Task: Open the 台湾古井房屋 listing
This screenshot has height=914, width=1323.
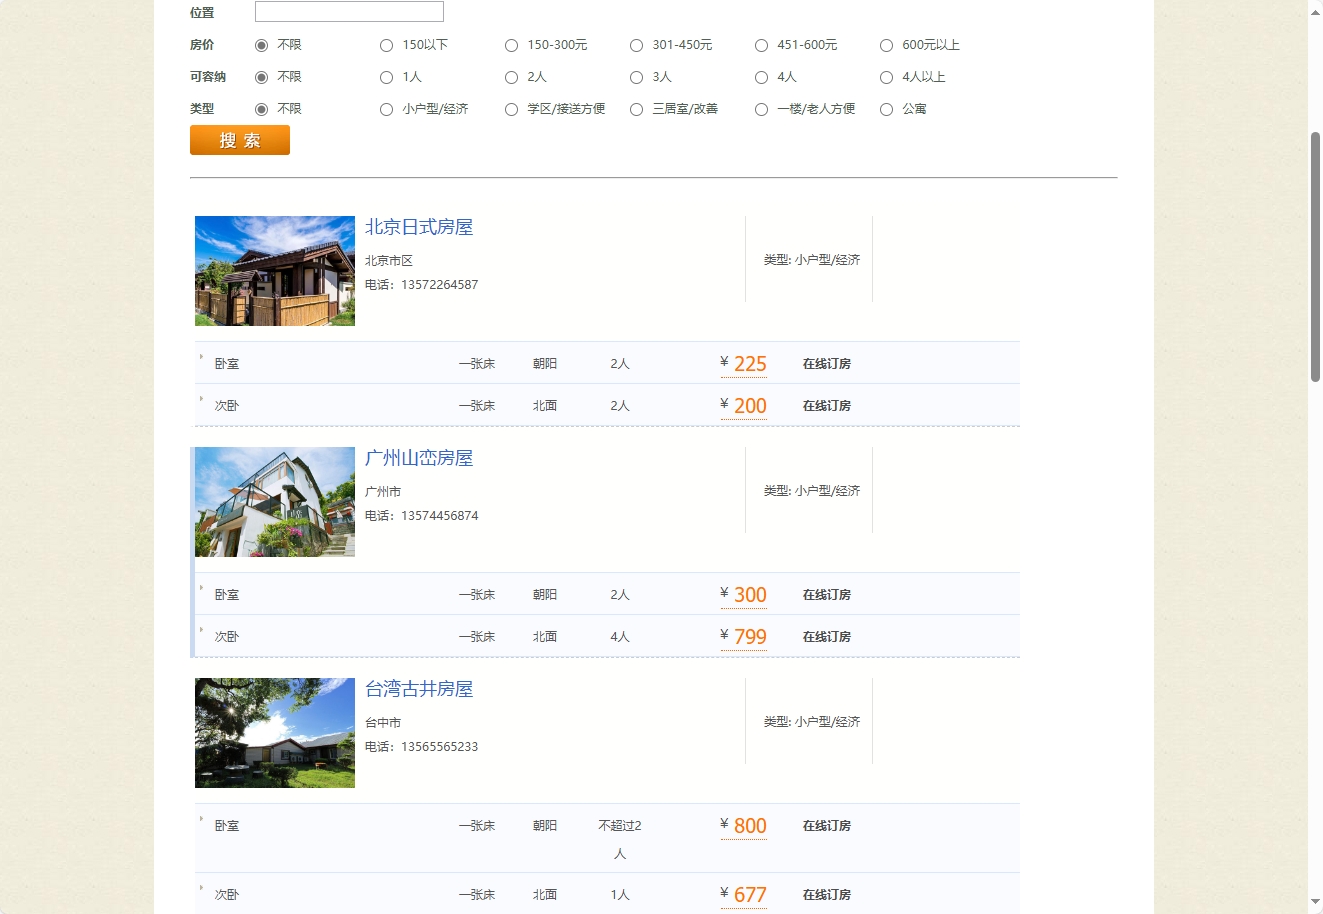Action: (x=417, y=689)
